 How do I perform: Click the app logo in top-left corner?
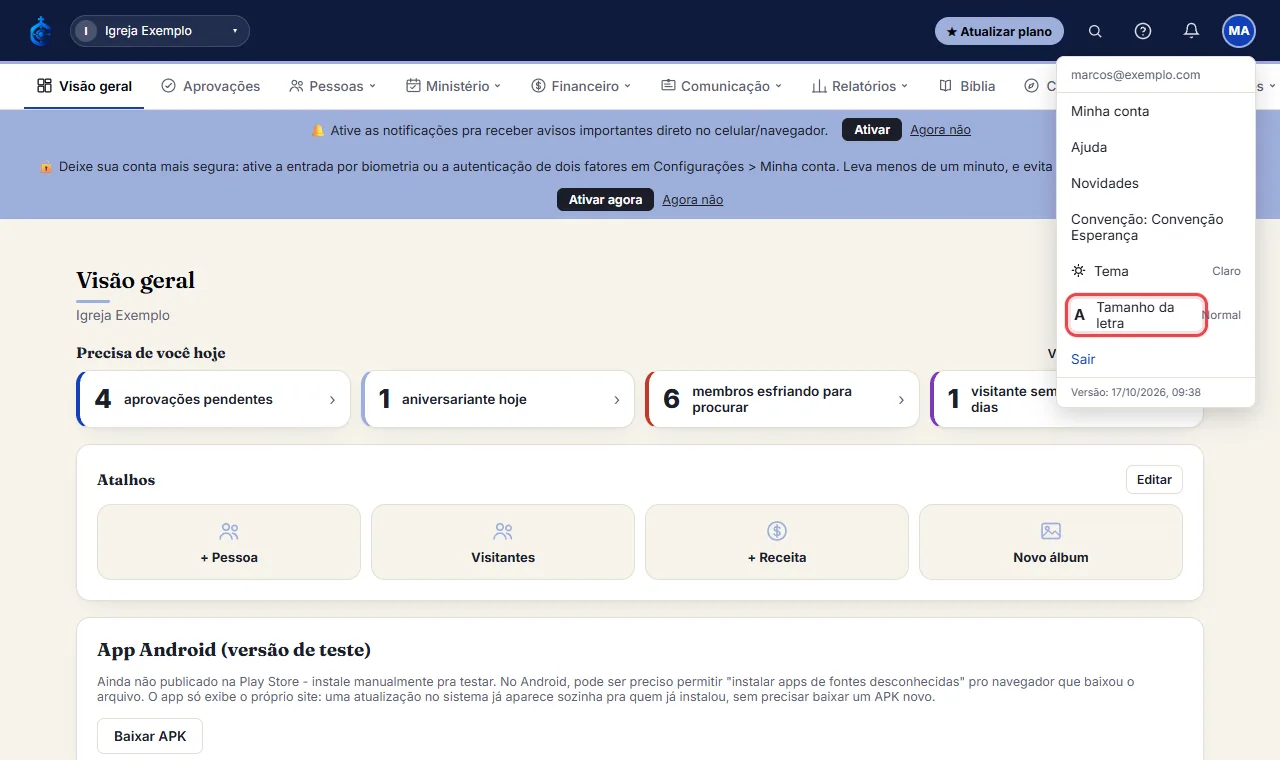(40, 31)
